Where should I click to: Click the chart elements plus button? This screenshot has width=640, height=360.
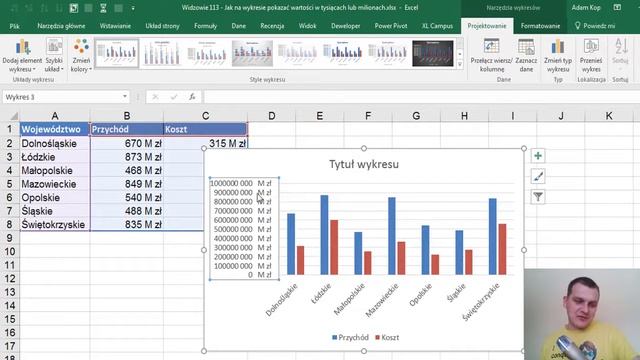click(538, 156)
